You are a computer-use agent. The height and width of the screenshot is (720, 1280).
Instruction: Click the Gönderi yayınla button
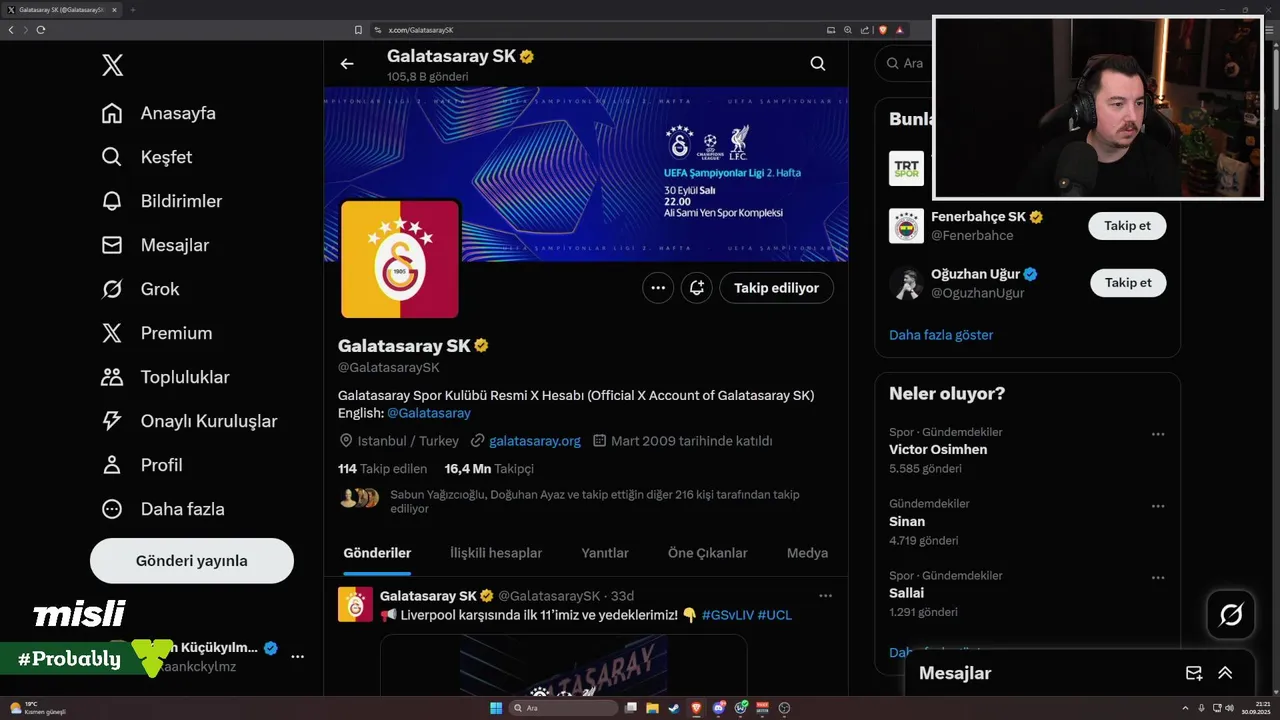(192, 561)
